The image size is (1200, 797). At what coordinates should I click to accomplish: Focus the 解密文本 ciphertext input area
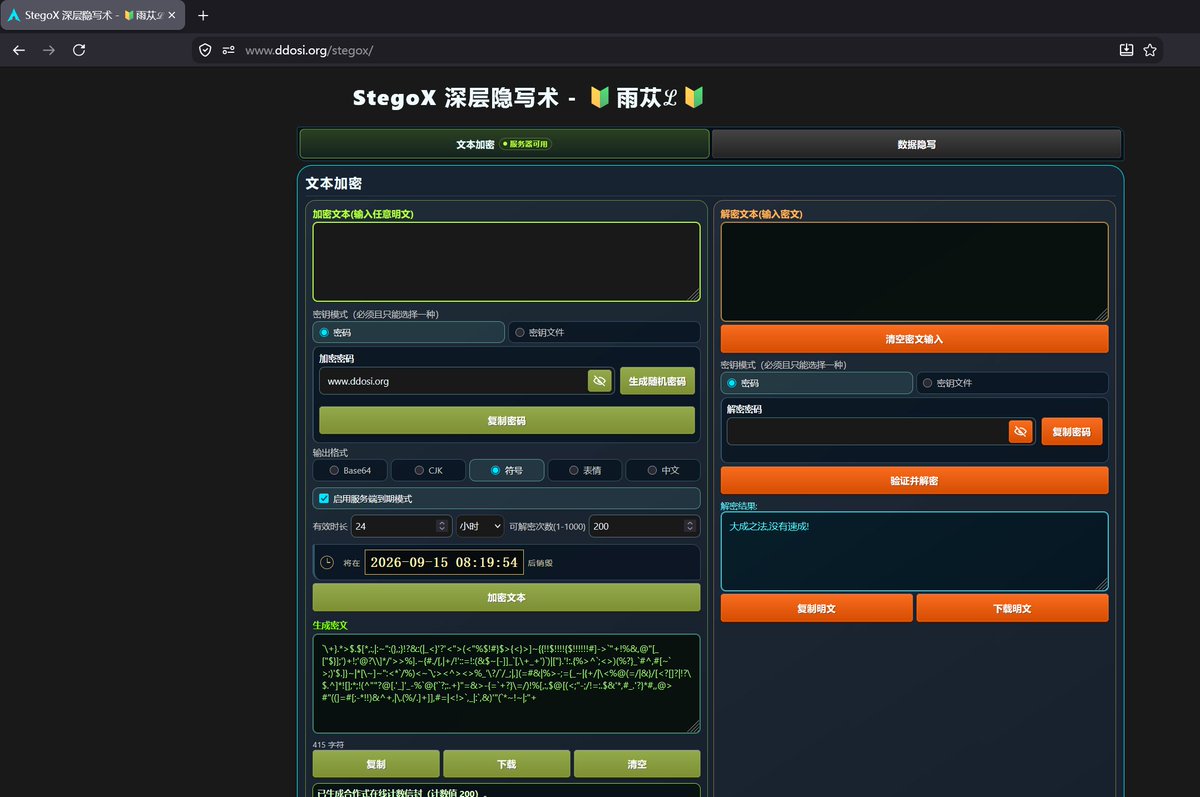(914, 272)
